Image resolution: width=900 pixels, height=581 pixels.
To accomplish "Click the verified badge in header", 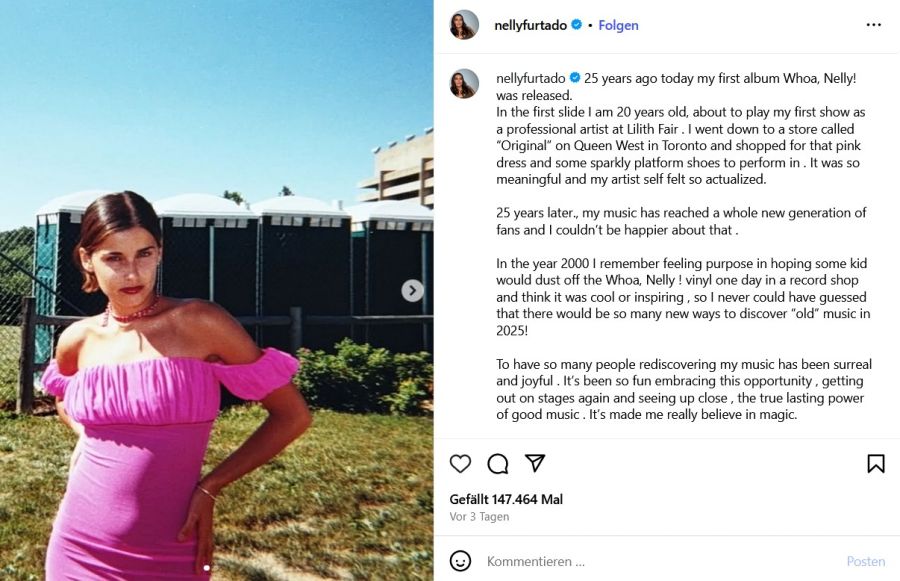I will 577,25.
